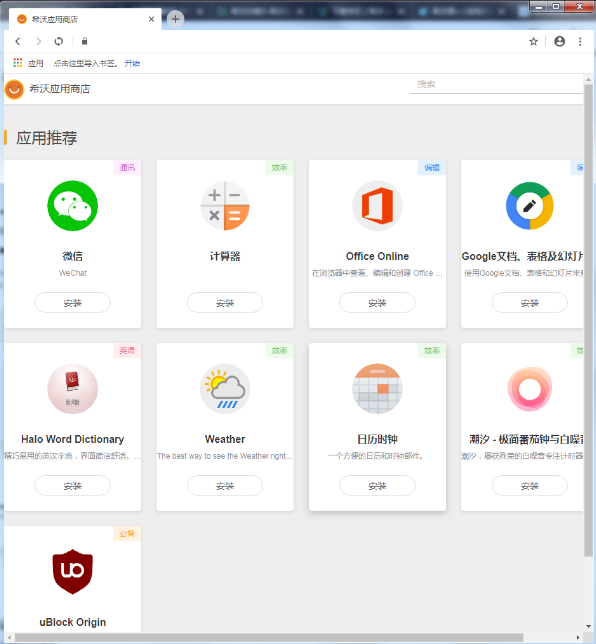Viewport: 596px width, 644px height.
Task: Click the 编辑 tag on Office Online card
Action: tap(432, 168)
